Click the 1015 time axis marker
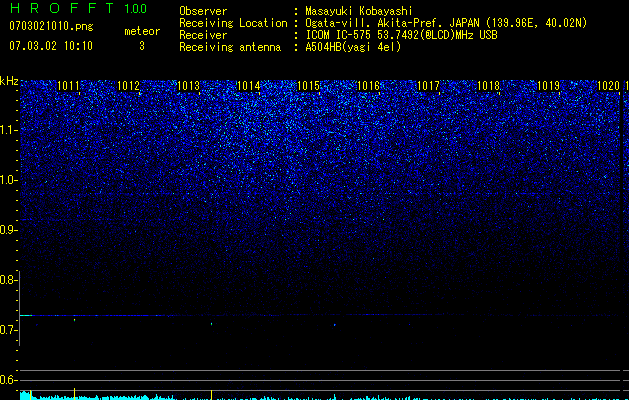This screenshot has width=629, height=400. (x=308, y=86)
